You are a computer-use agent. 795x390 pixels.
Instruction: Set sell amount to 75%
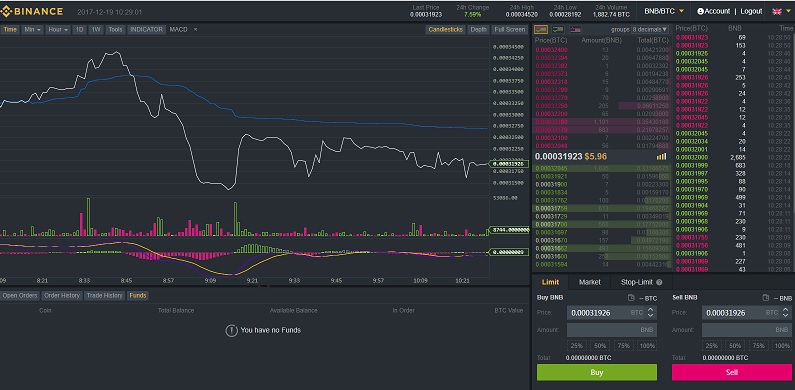pyautogui.click(x=758, y=345)
